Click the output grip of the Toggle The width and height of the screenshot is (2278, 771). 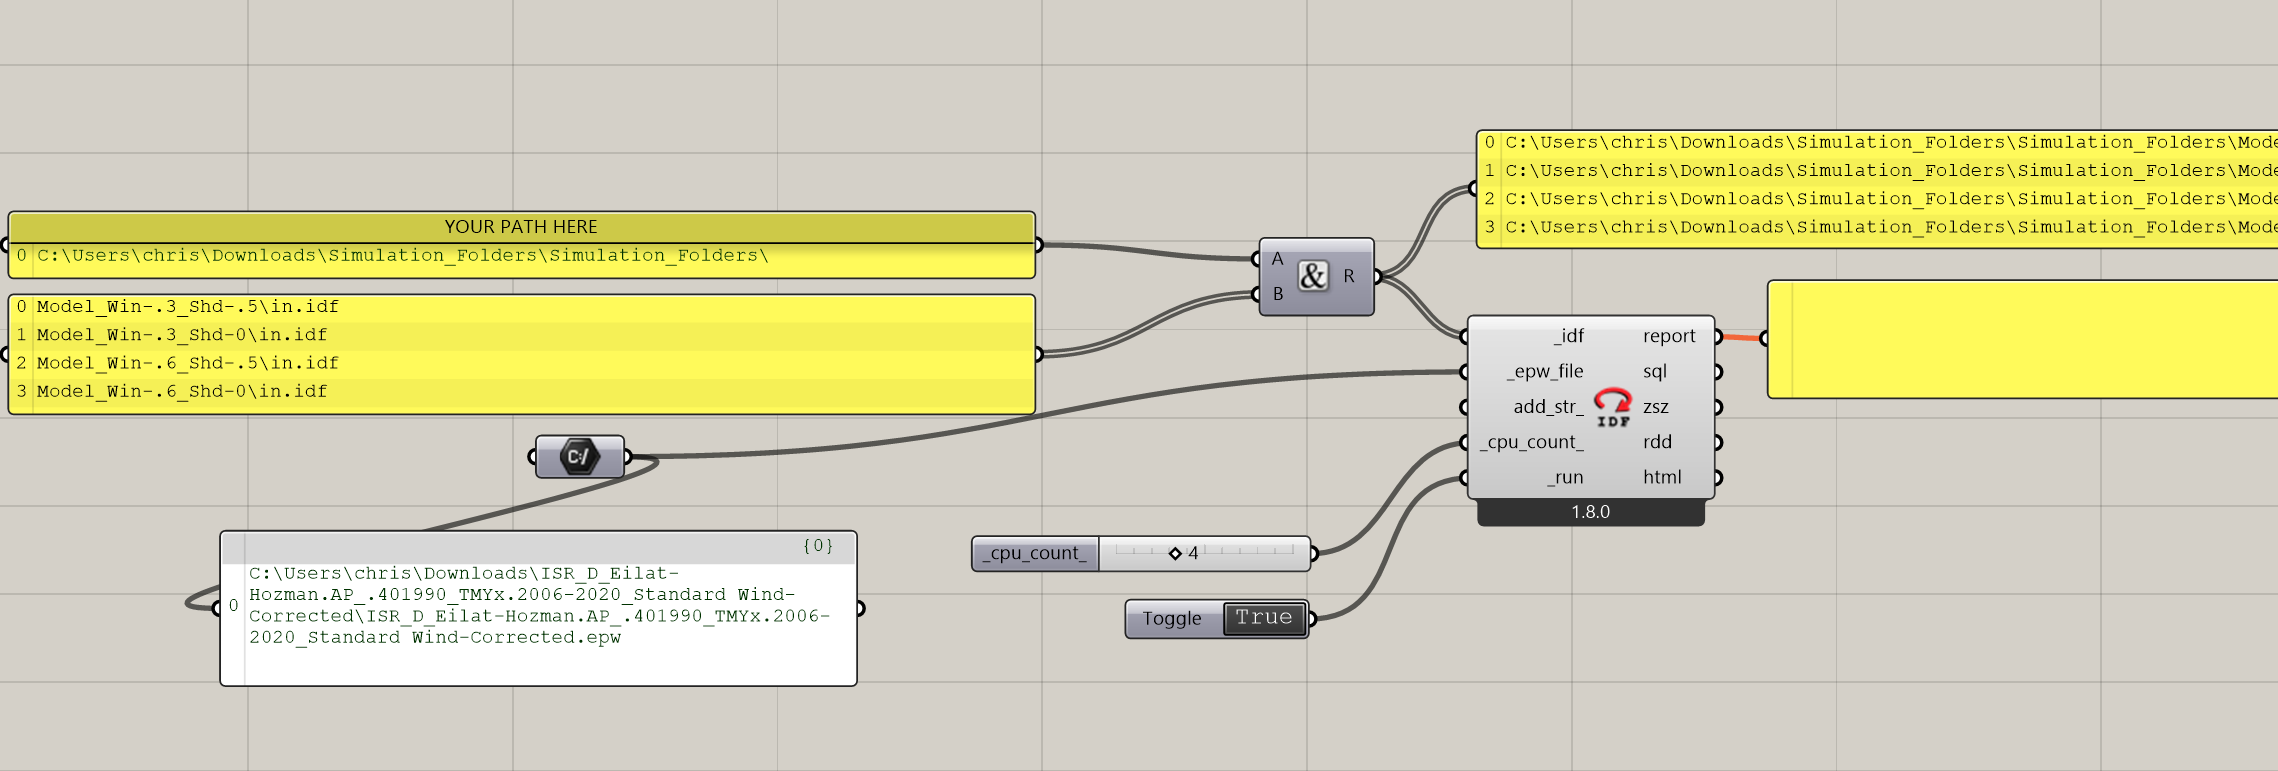(x=1312, y=619)
